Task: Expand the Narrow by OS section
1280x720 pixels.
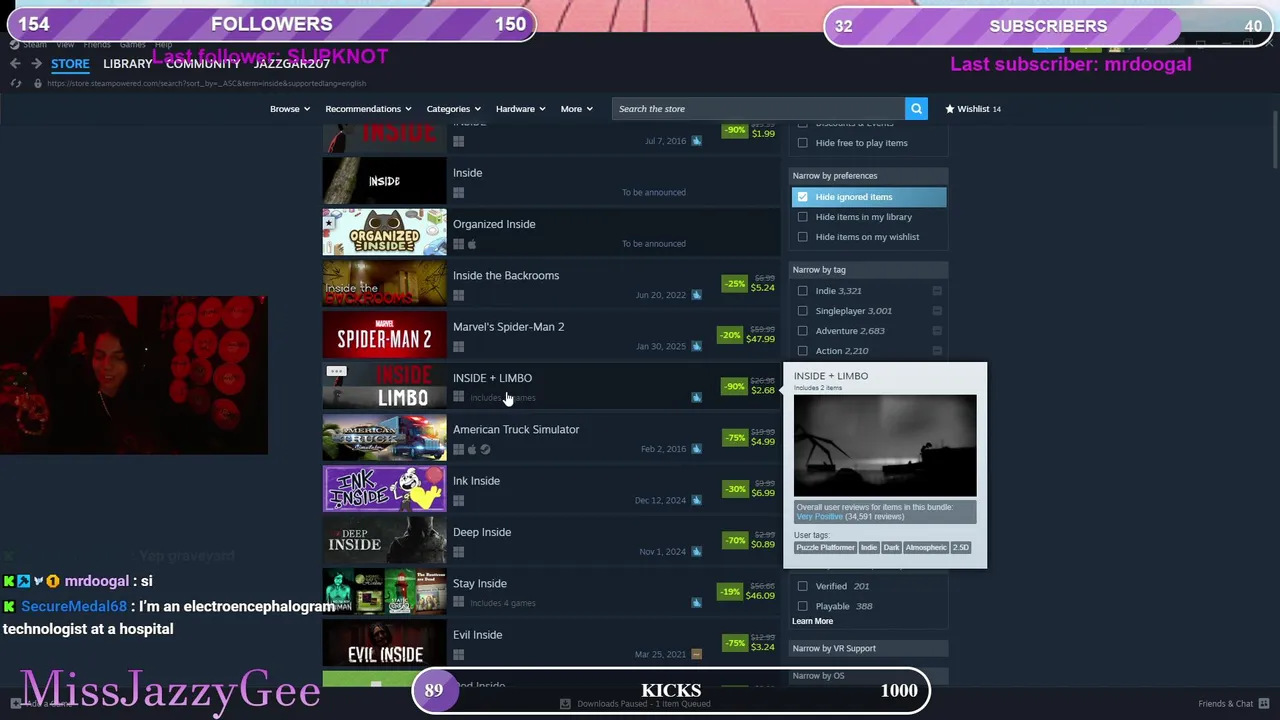Action: 866,676
